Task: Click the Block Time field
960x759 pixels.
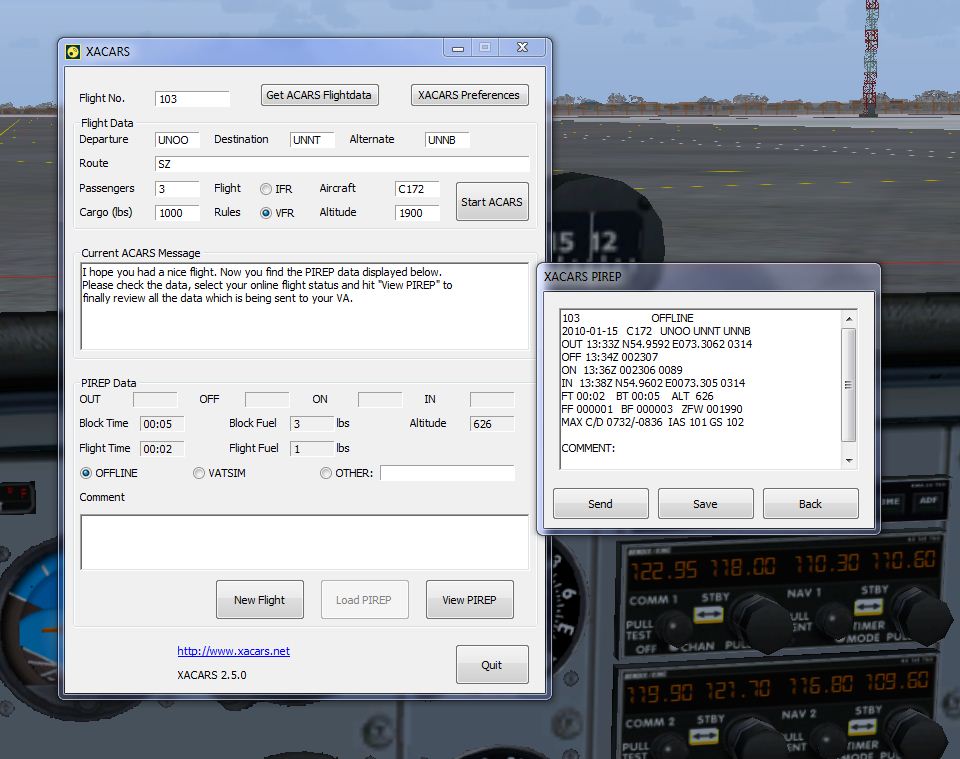Action: pos(162,424)
